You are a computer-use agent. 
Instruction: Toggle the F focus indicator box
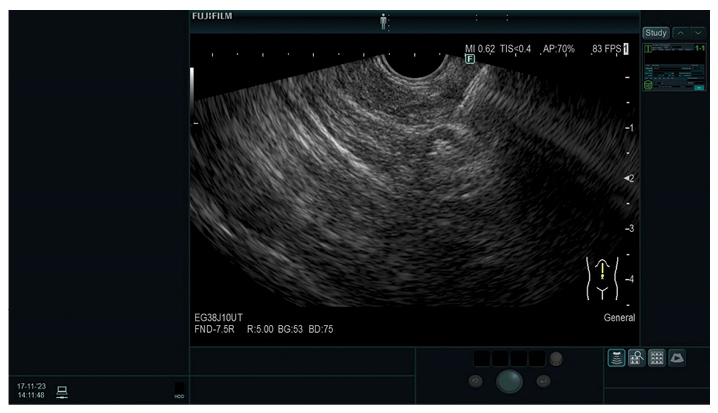click(469, 59)
